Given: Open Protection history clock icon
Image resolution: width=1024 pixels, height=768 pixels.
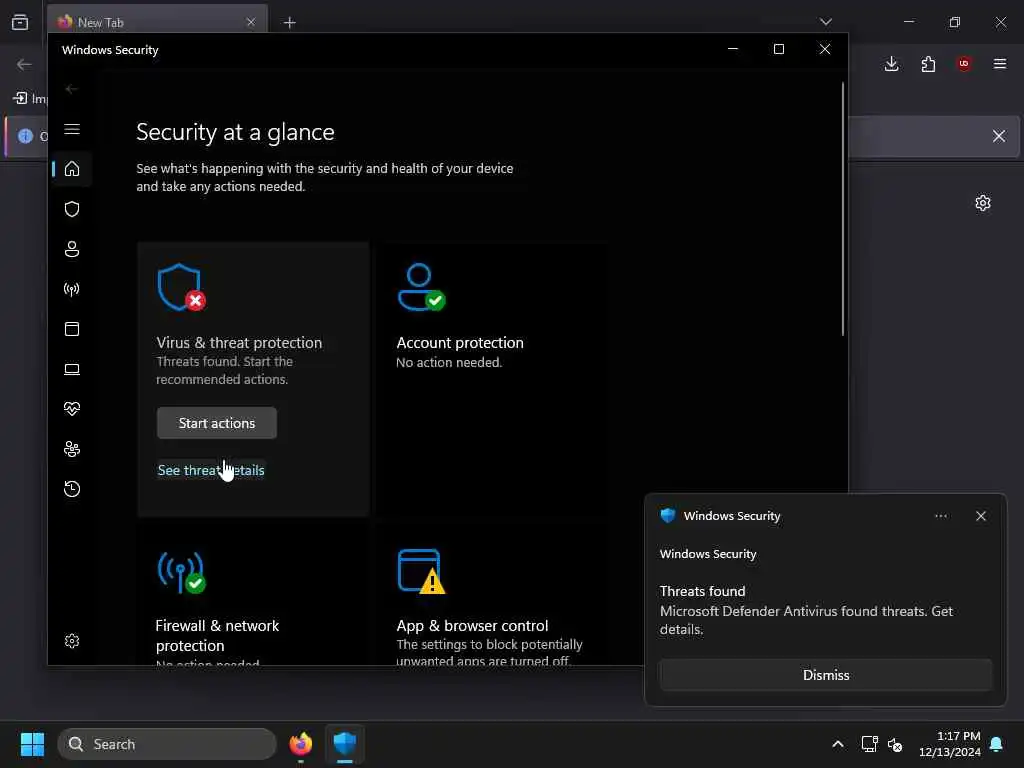Looking at the screenshot, I should [x=72, y=489].
